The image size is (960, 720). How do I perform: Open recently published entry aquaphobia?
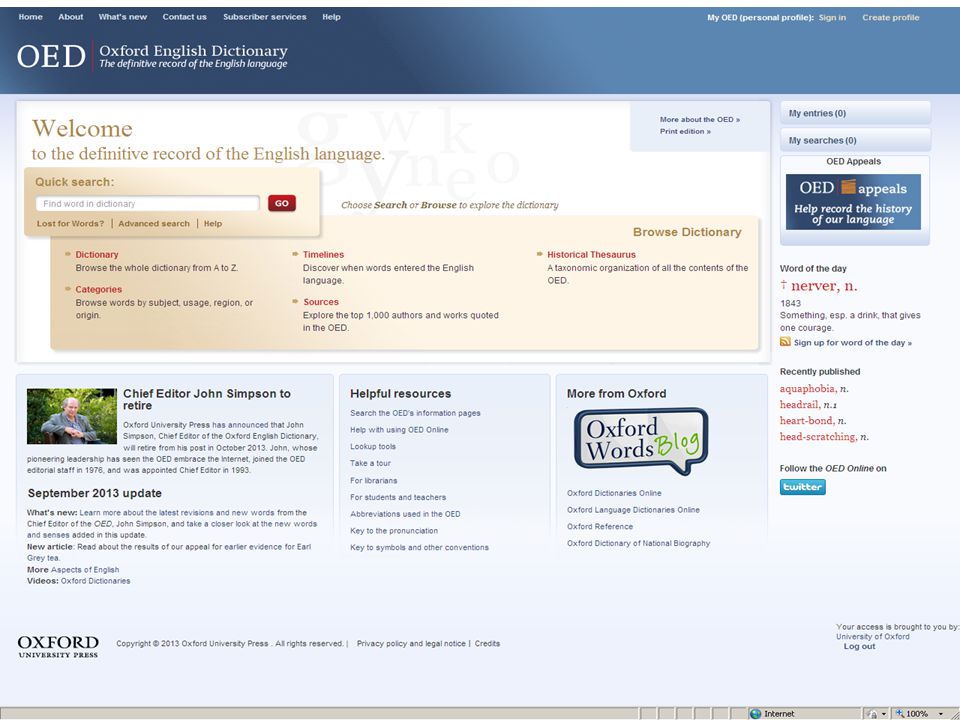click(x=814, y=389)
